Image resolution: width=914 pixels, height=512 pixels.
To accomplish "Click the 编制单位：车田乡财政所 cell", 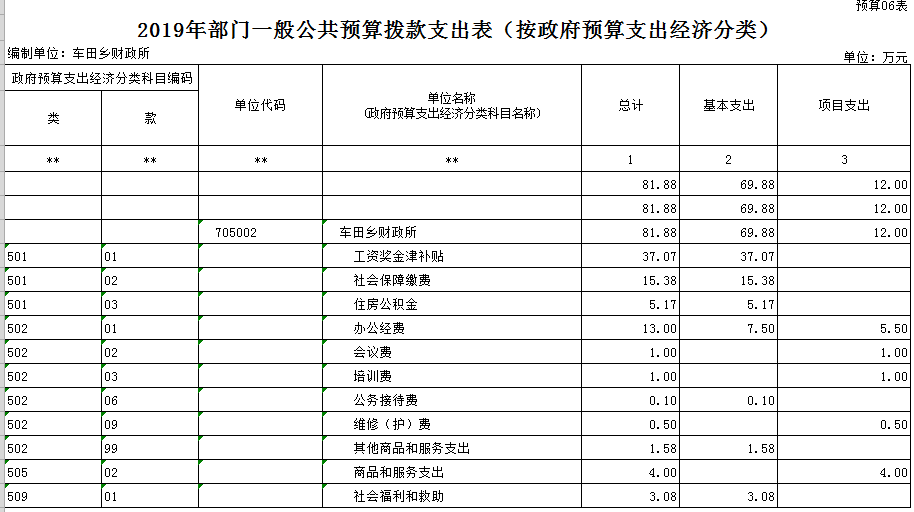I will click(78, 53).
